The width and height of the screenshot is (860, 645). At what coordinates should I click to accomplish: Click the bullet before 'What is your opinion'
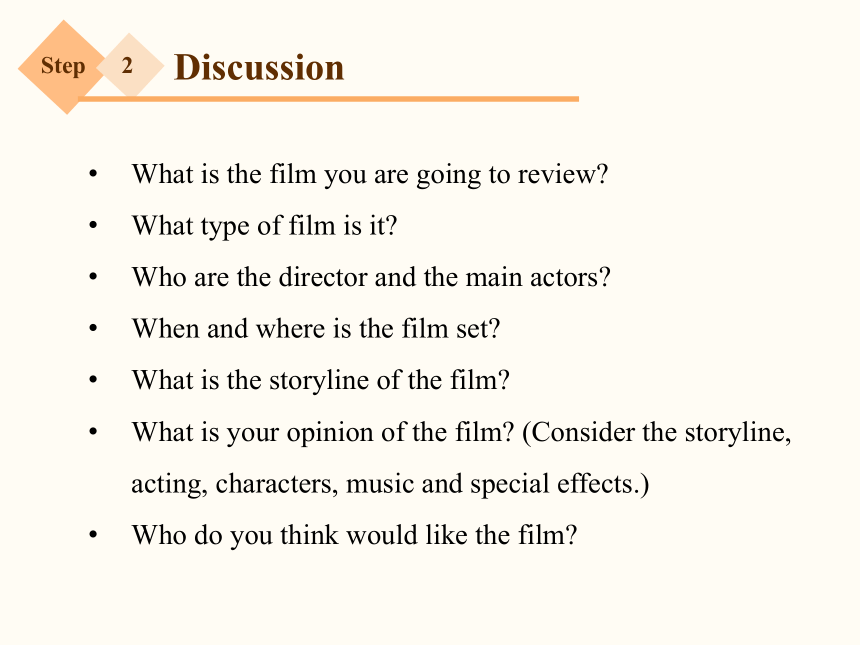click(x=93, y=432)
